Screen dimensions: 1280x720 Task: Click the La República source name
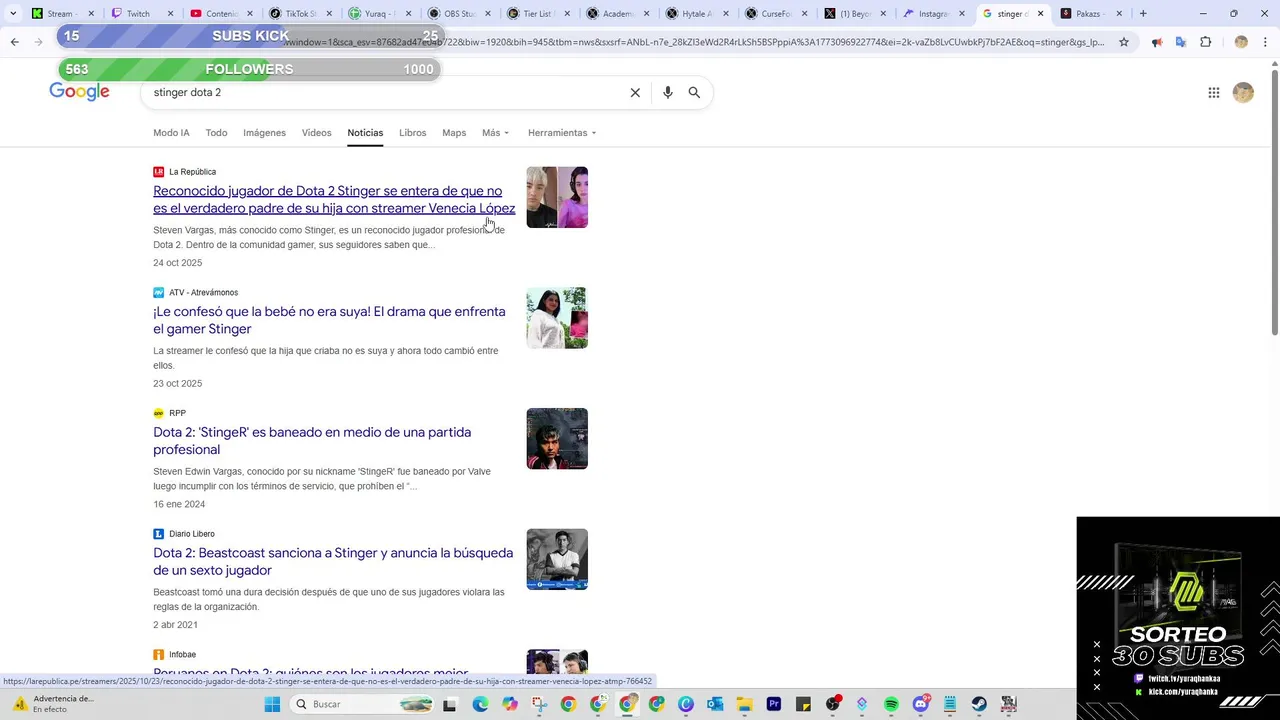[x=192, y=172]
